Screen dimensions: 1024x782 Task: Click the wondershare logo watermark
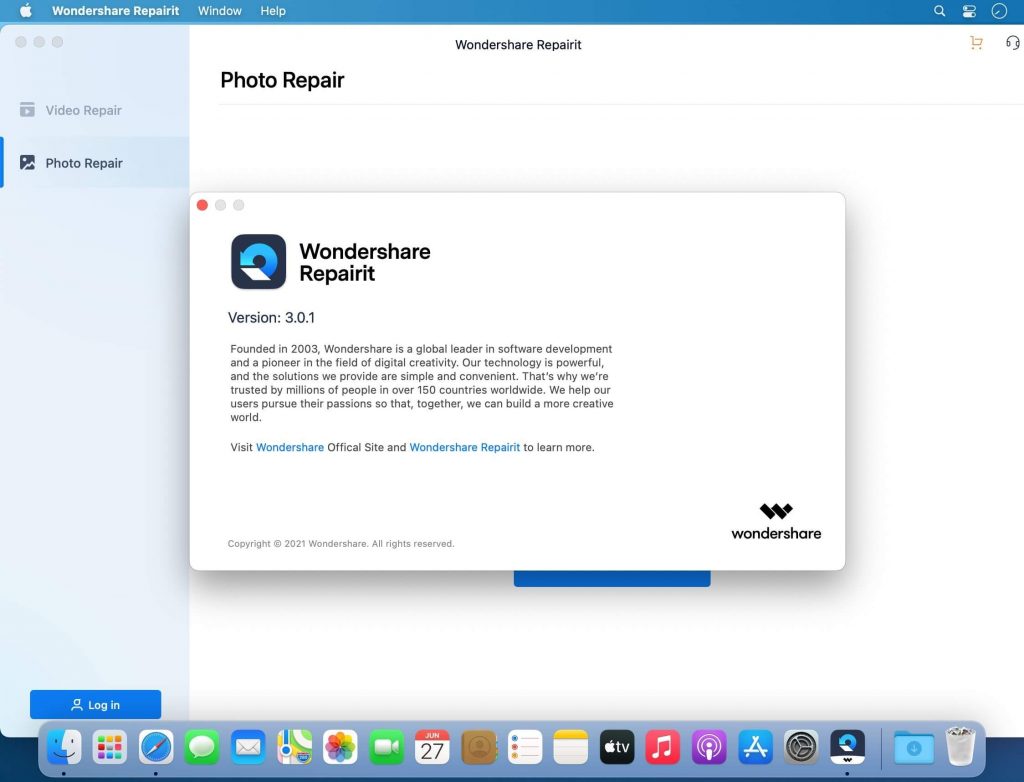click(777, 518)
